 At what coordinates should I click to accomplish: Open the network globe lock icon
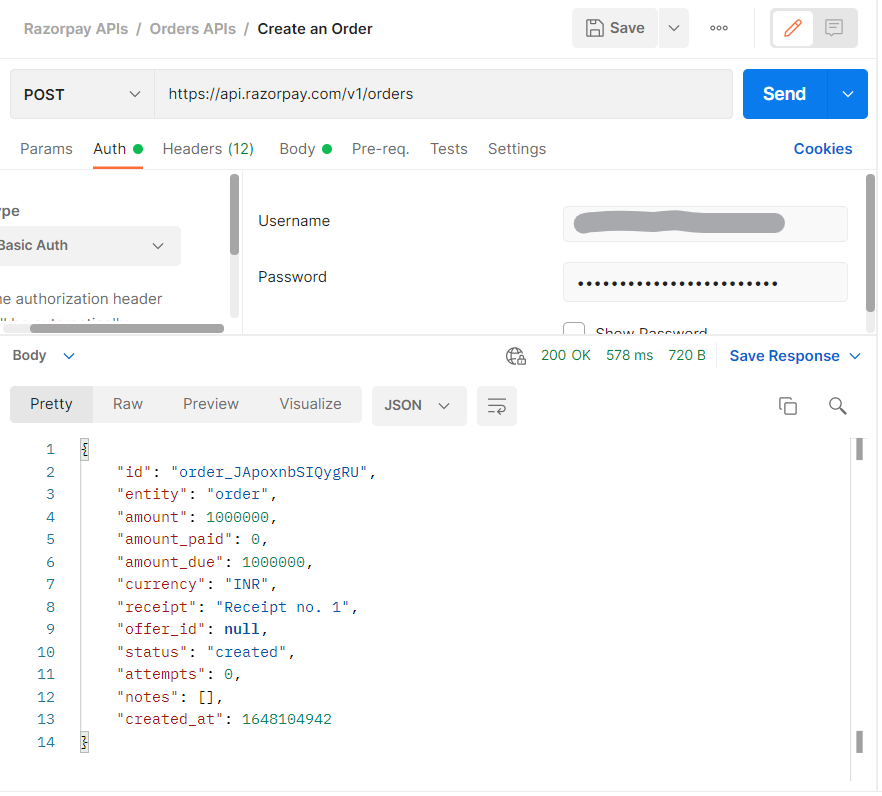point(518,357)
